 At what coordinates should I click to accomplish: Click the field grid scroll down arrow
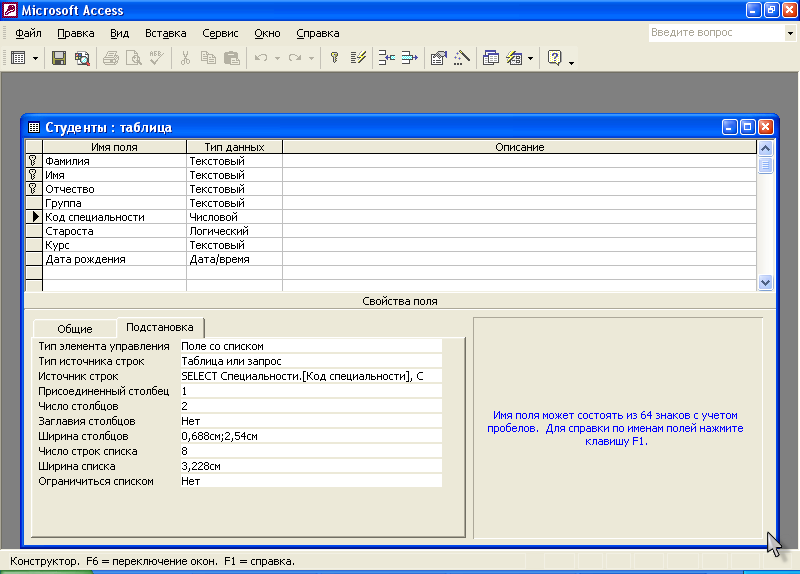point(765,282)
